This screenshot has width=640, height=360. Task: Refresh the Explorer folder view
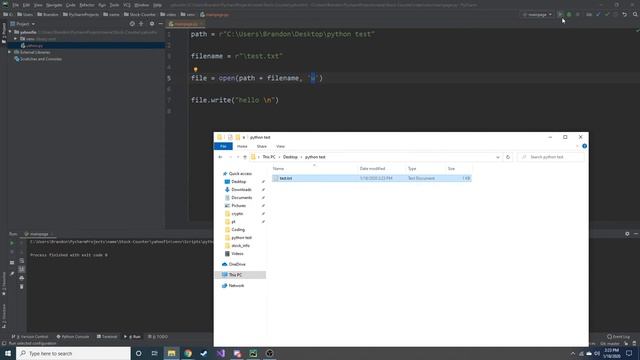508,157
